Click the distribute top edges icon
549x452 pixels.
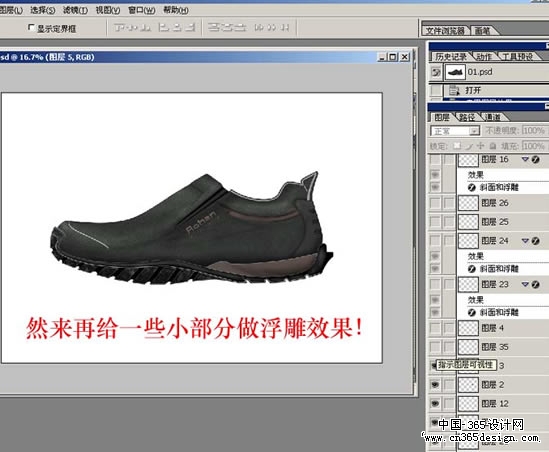pyautogui.click(x=214, y=27)
